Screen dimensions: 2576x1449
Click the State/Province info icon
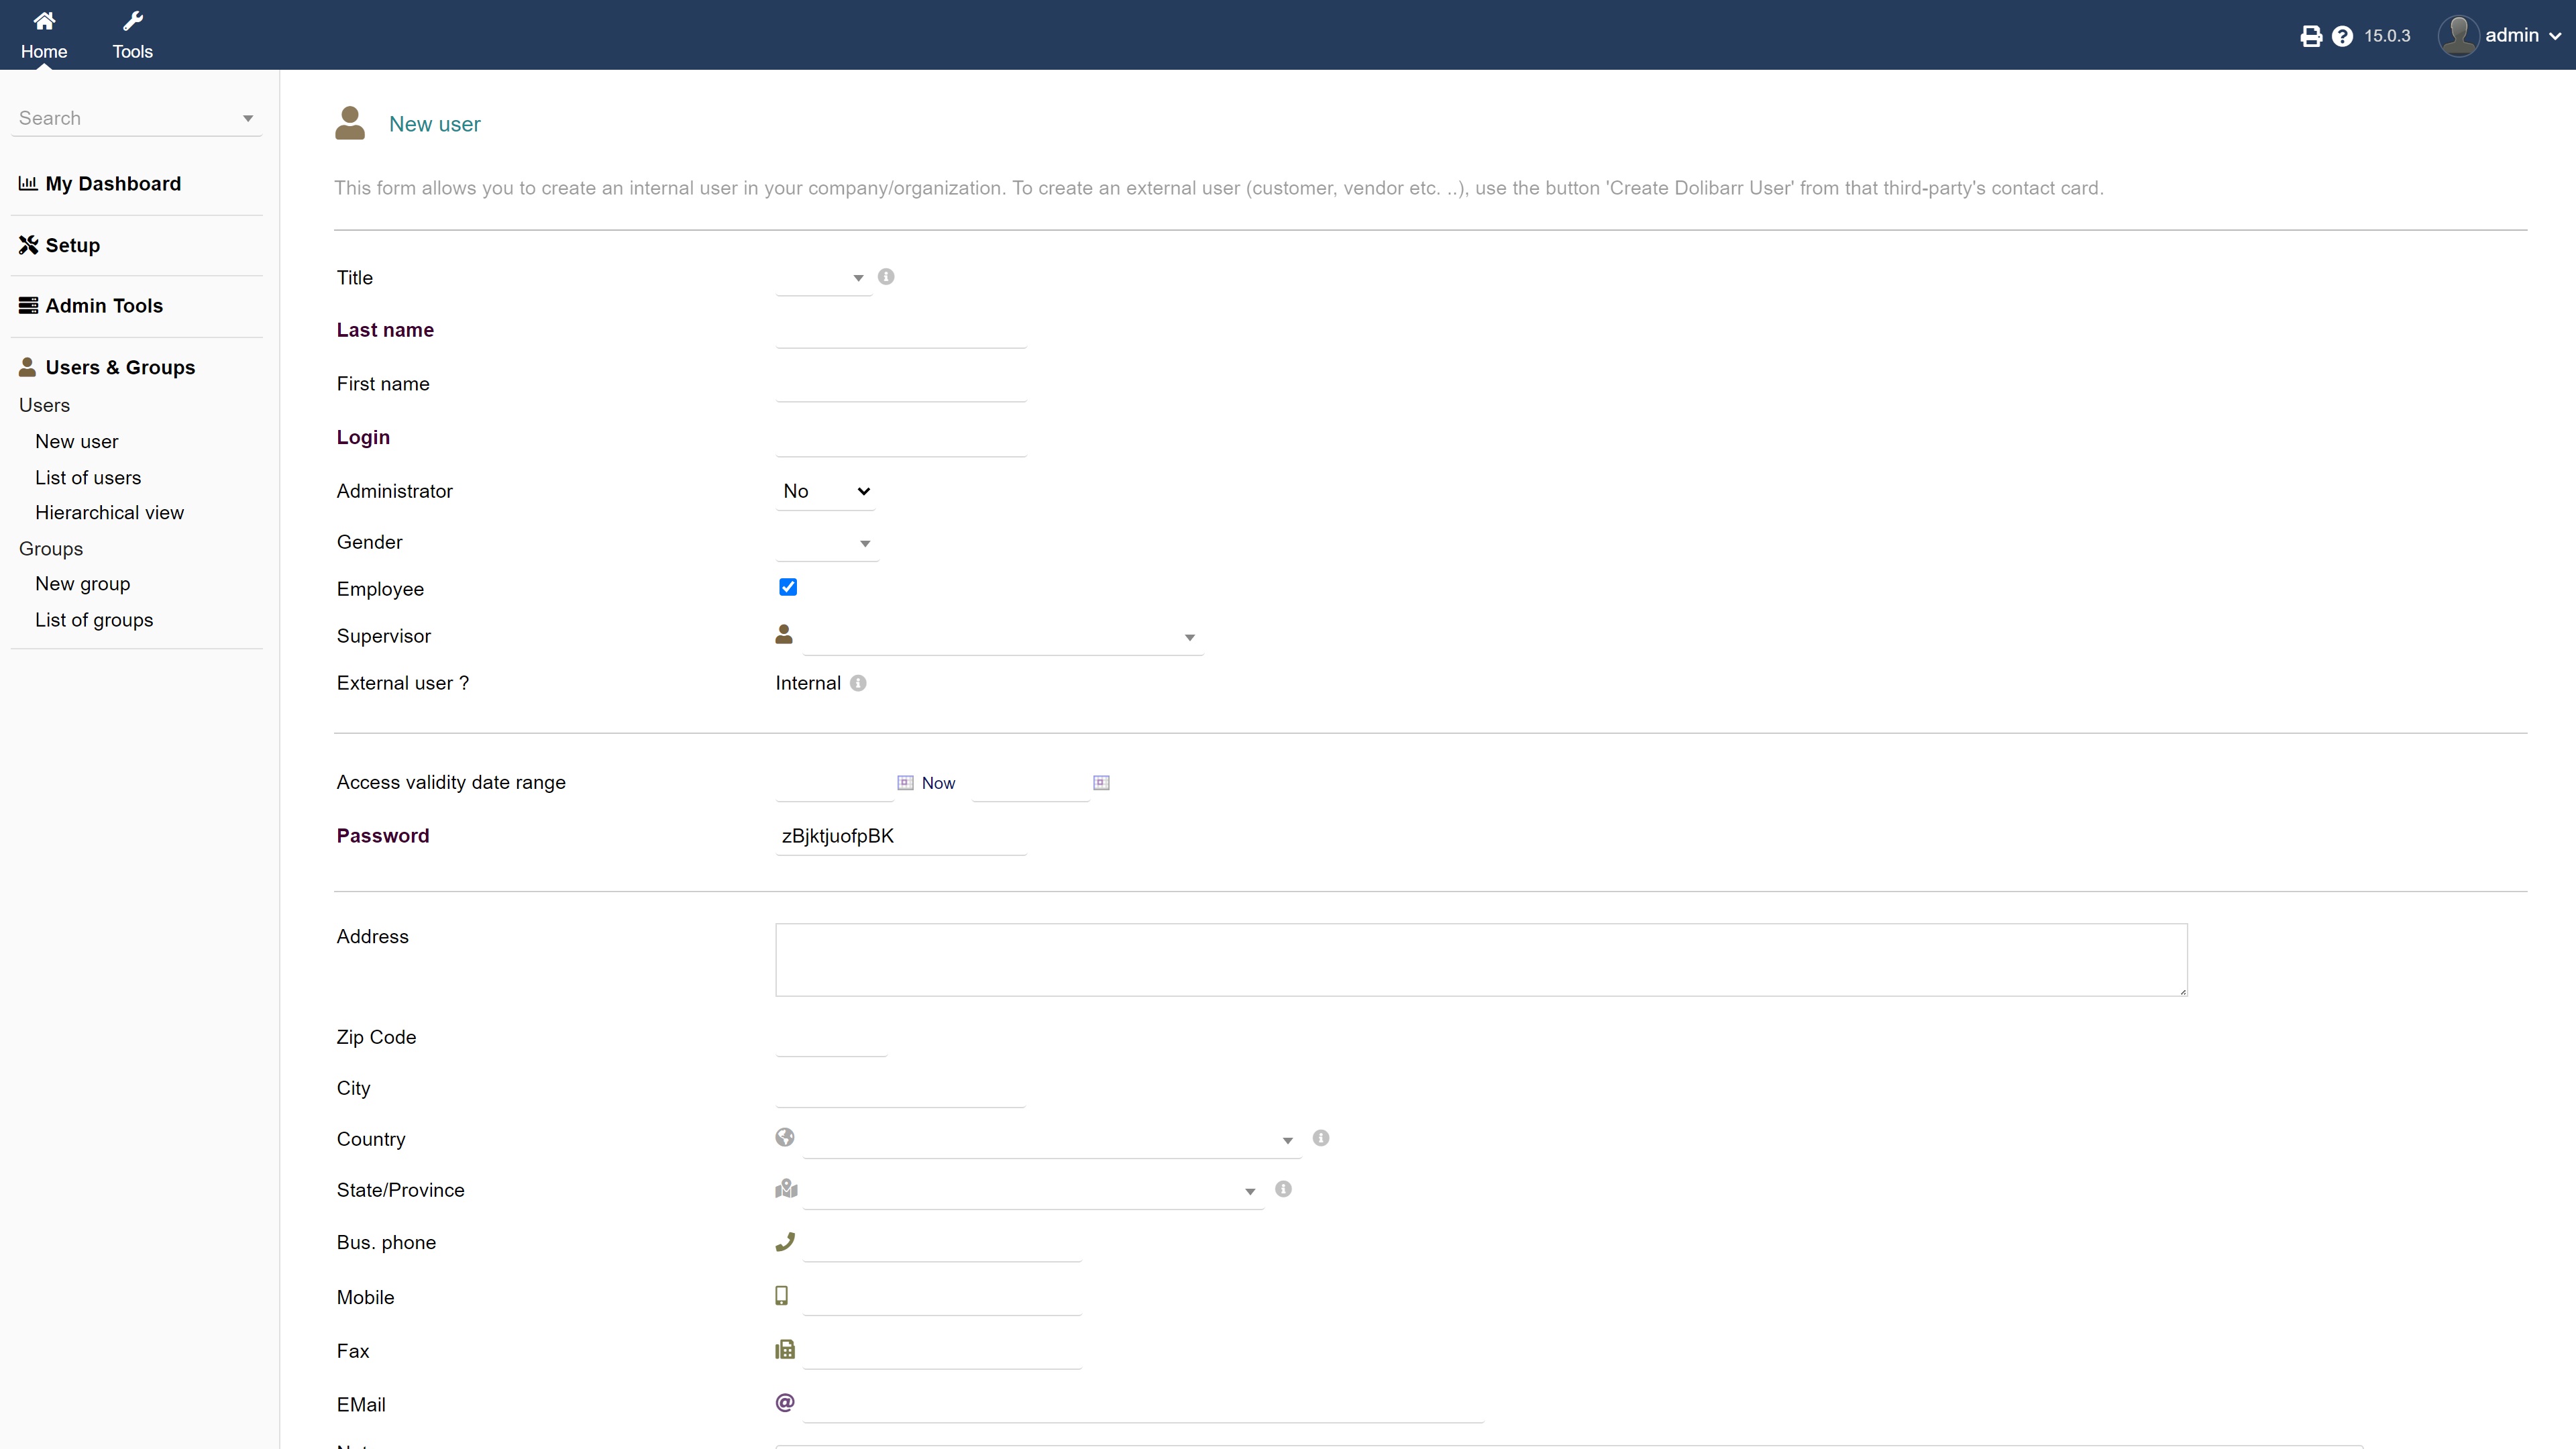click(1283, 1189)
